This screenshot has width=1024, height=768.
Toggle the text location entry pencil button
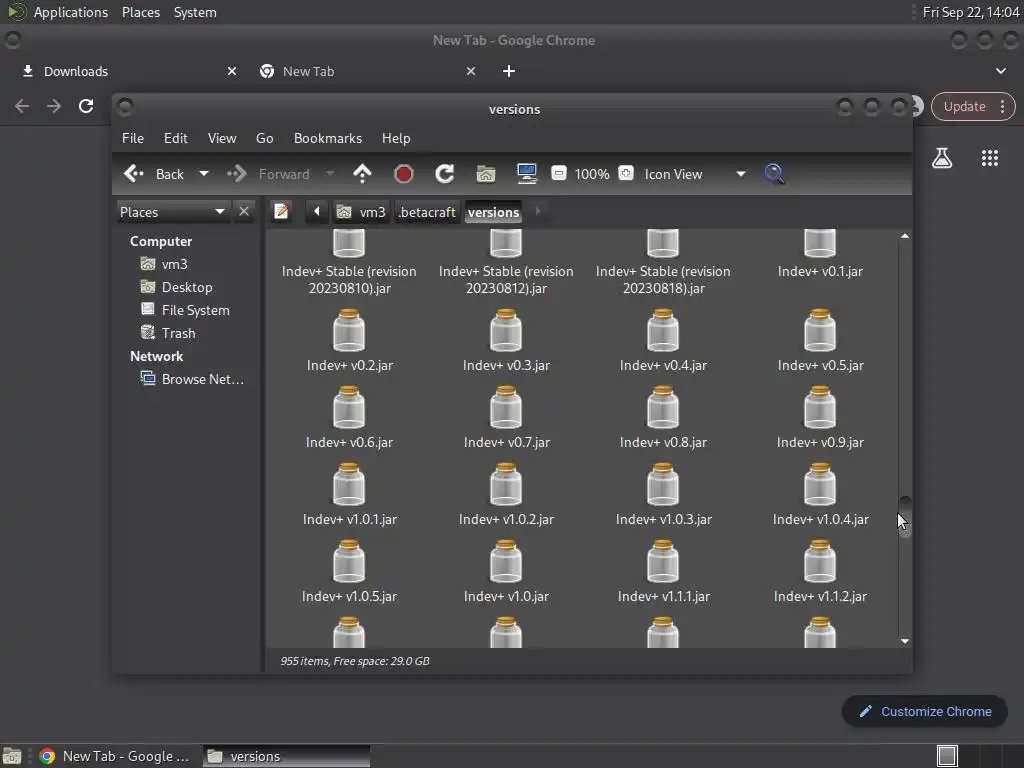tap(282, 211)
